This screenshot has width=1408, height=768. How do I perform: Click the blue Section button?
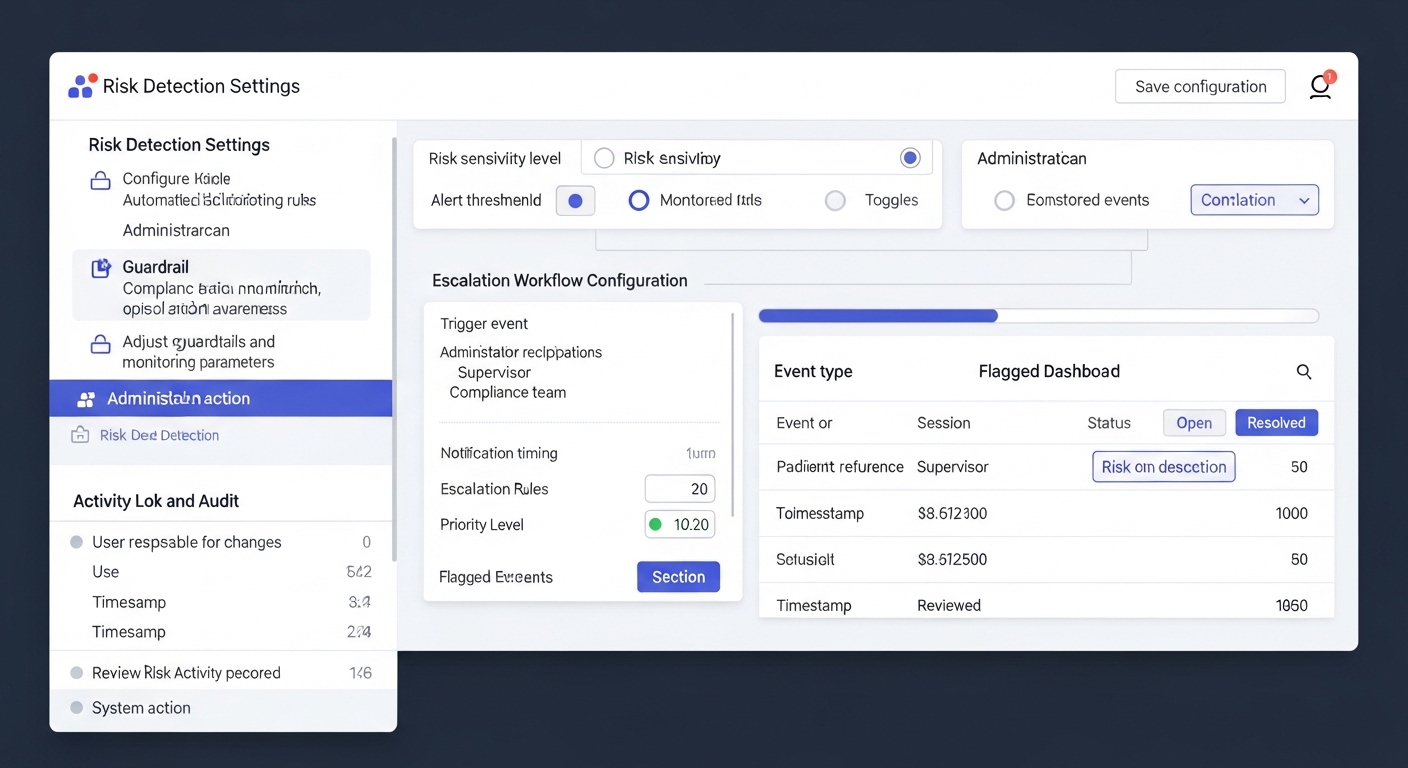(678, 577)
